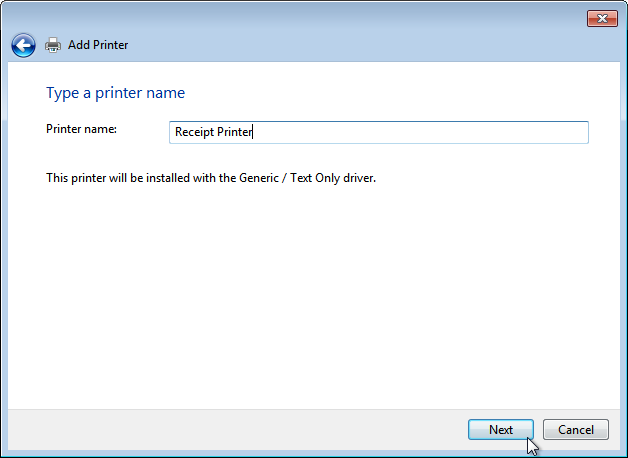Place cursor after 'Receipt Printer' text
The width and height of the screenshot is (628, 458).
[x=253, y=132]
